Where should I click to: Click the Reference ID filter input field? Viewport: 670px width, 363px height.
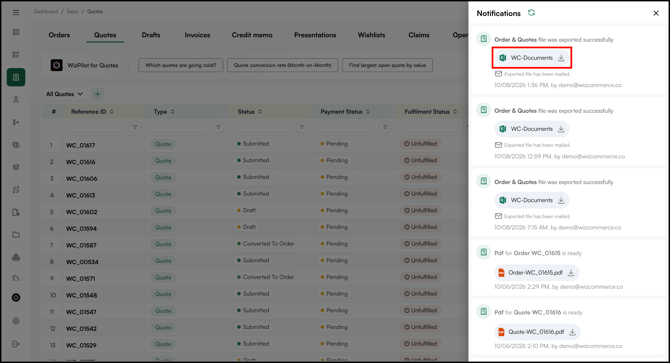click(x=95, y=127)
